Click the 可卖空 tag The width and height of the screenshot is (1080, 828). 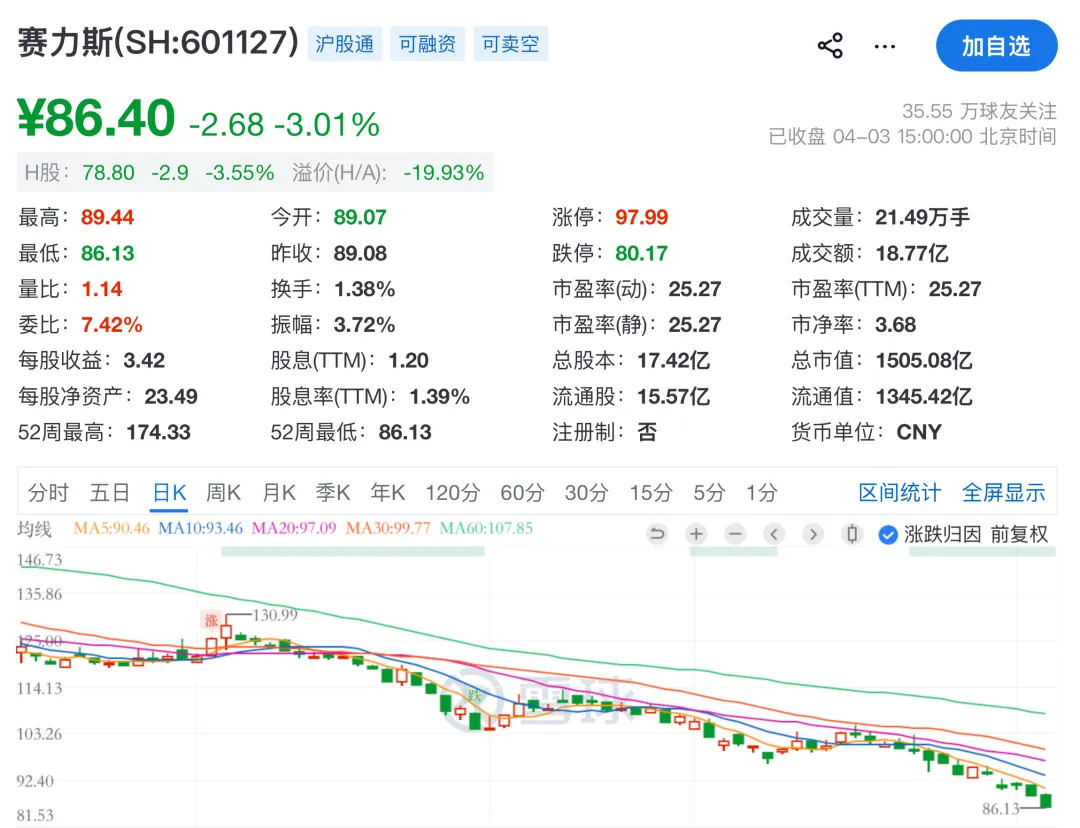click(510, 44)
